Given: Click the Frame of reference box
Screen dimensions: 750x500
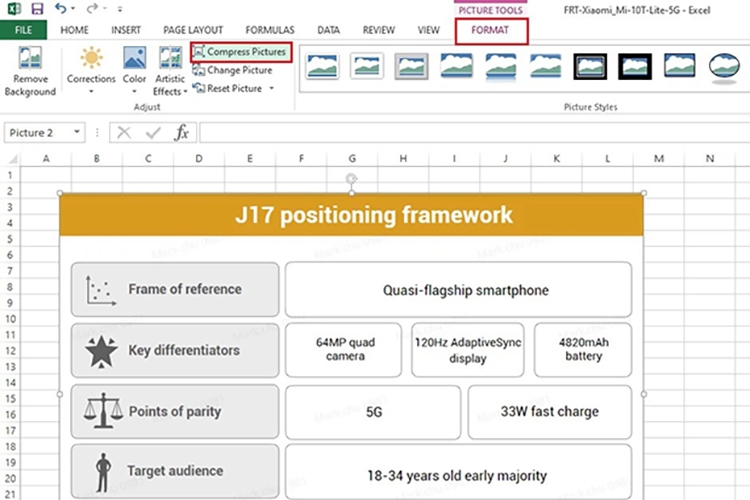Looking at the screenshot, I should point(175,289).
